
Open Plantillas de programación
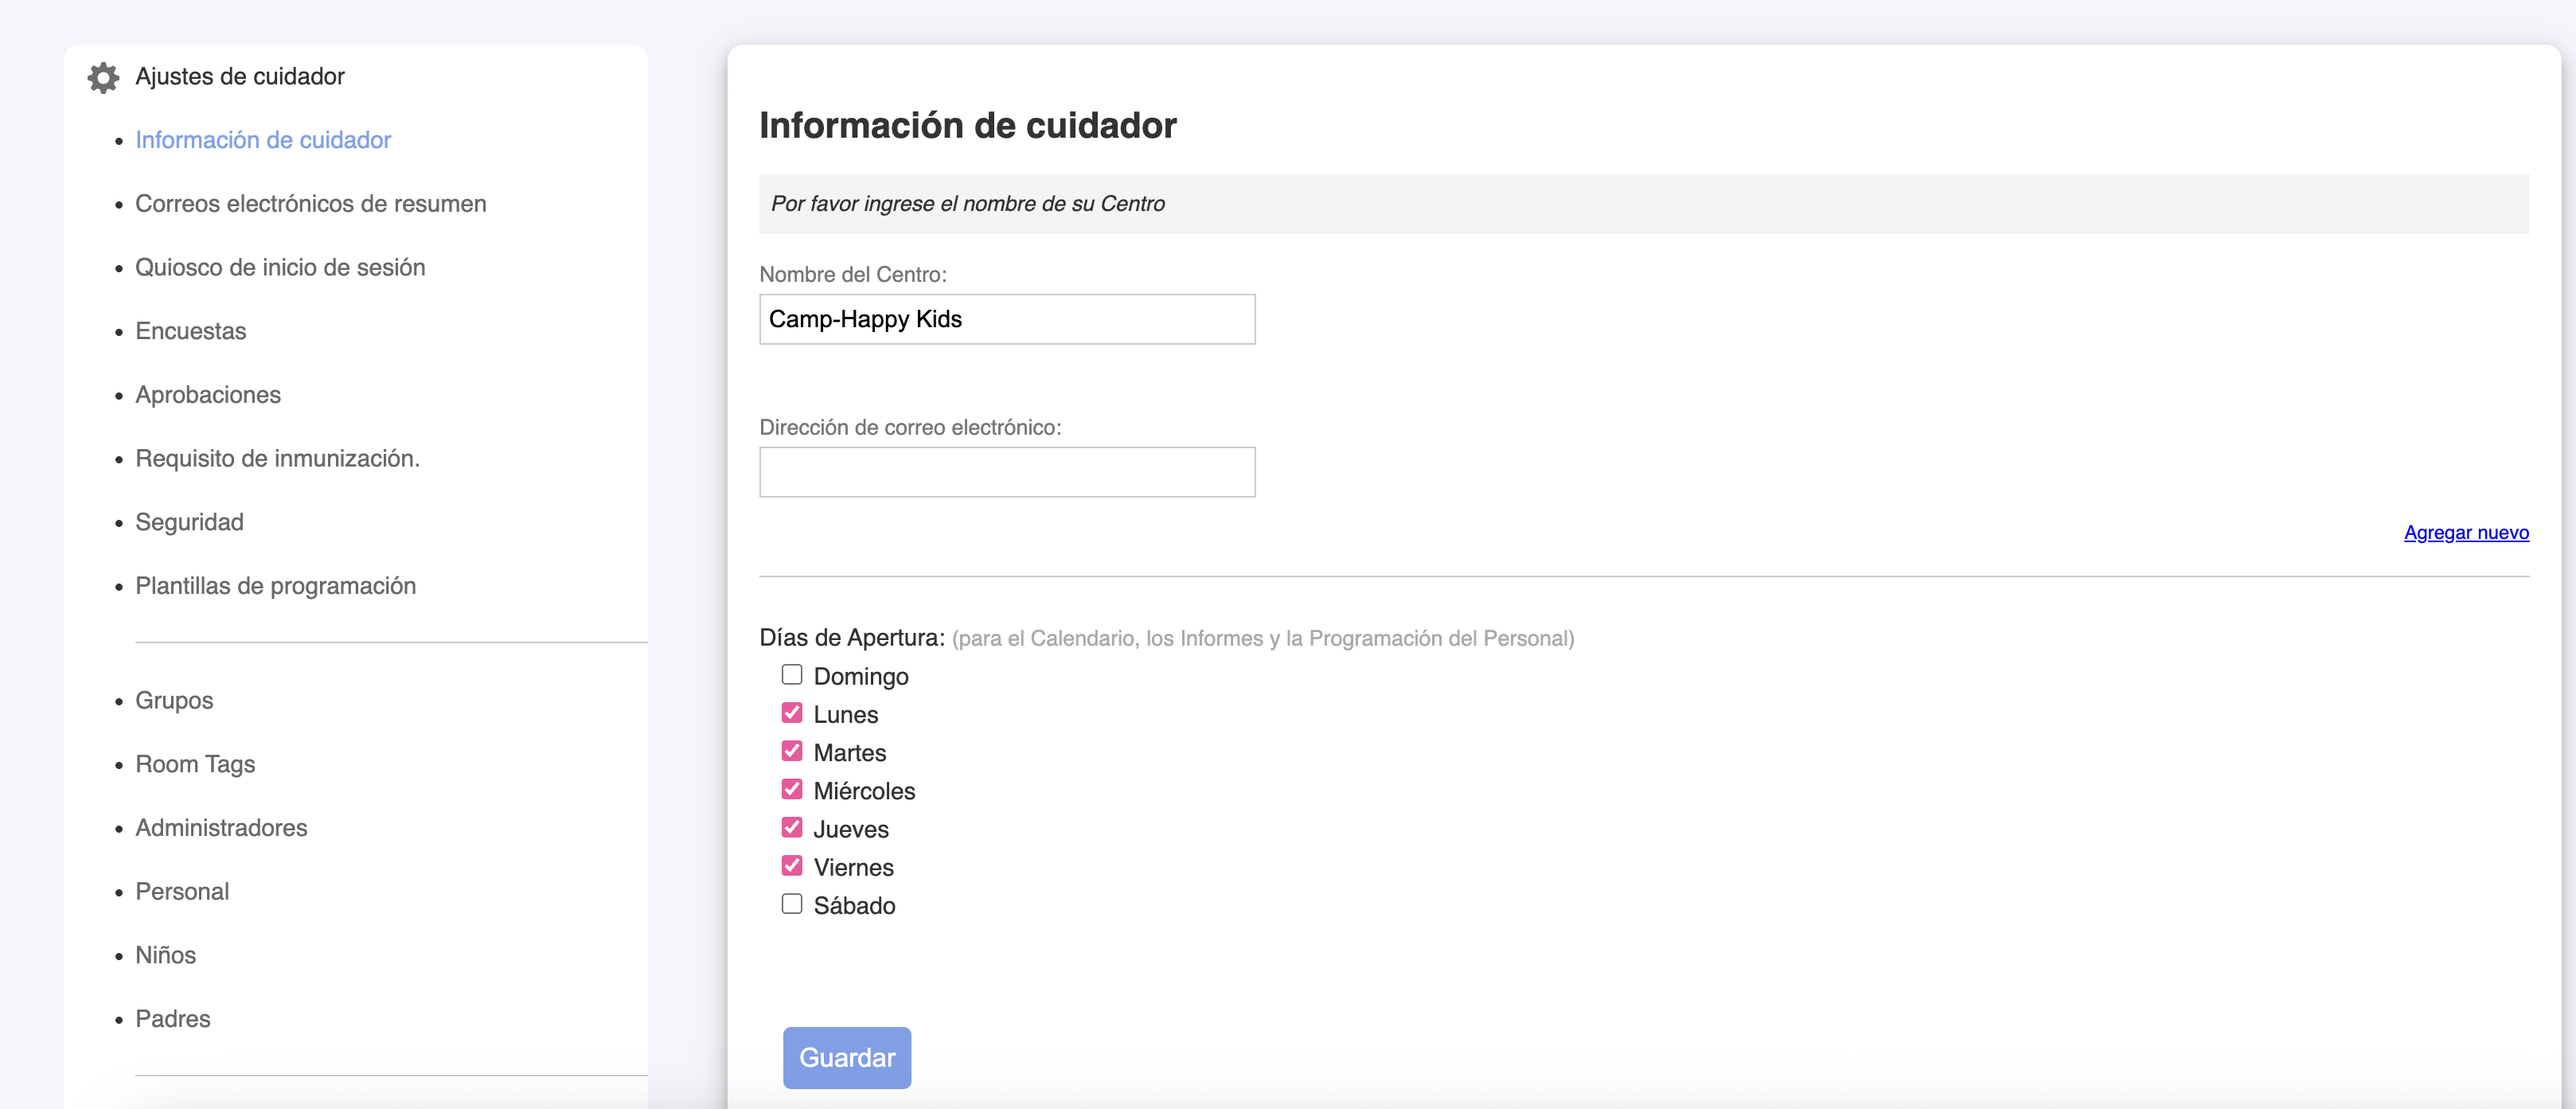(x=275, y=586)
